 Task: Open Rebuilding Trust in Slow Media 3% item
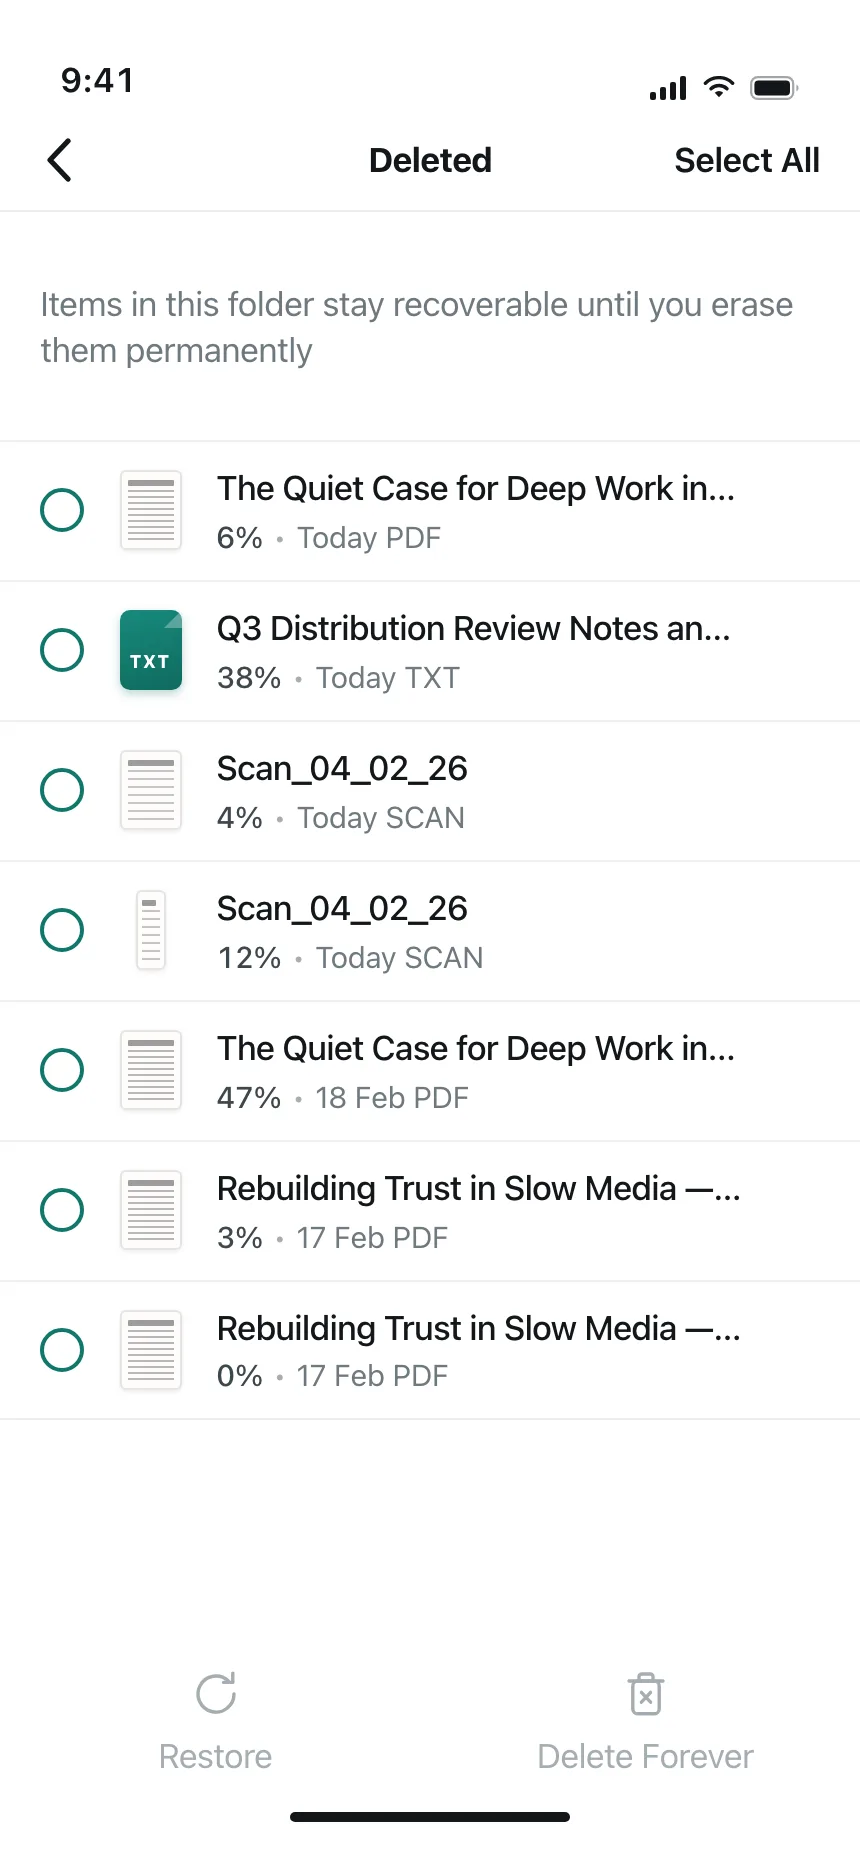(430, 1211)
